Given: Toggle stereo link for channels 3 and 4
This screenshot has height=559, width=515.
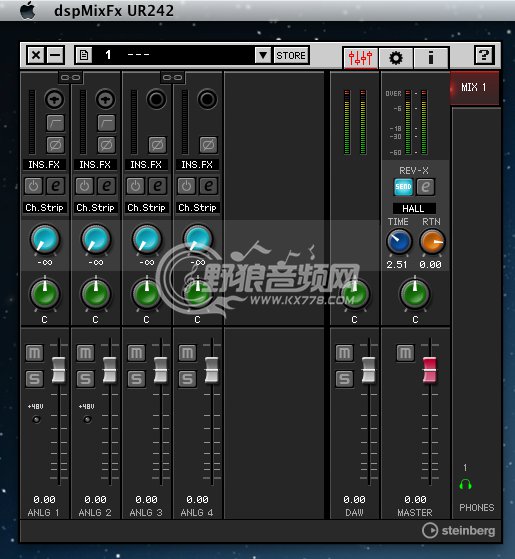Looking at the screenshot, I should [x=172, y=77].
